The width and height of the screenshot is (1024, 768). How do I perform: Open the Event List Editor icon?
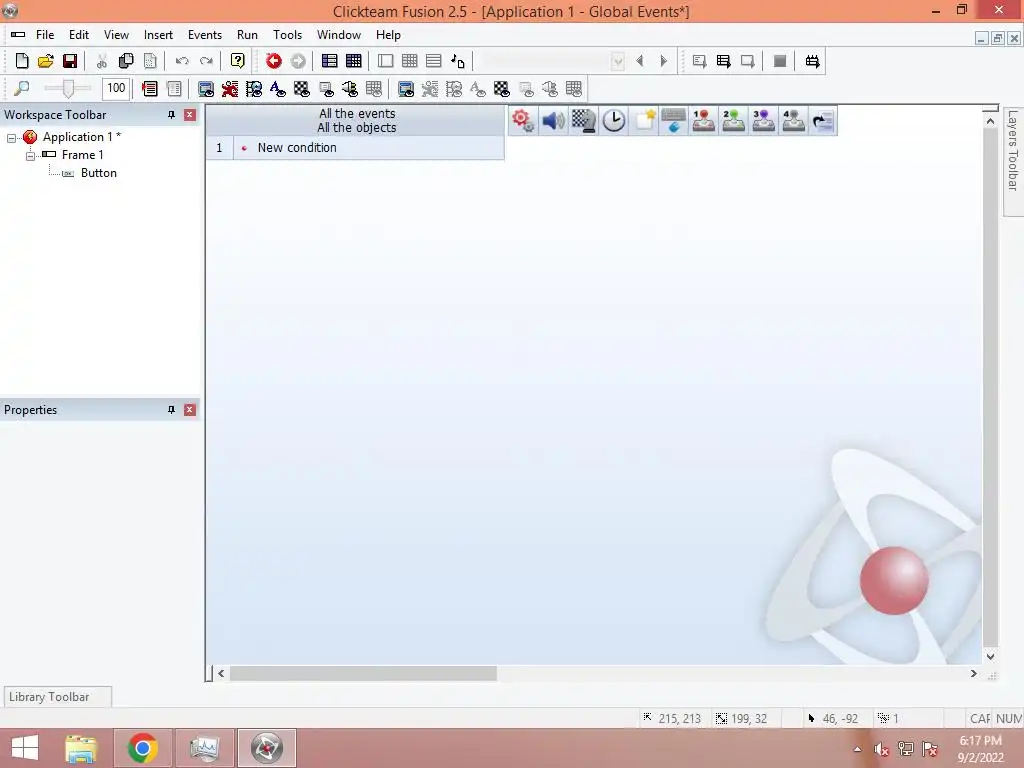pyautogui.click(x=434, y=61)
